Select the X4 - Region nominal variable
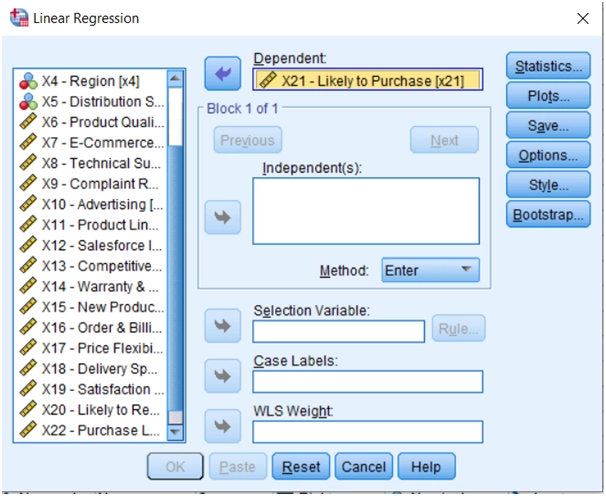This screenshot has height=496, width=606. click(x=91, y=82)
